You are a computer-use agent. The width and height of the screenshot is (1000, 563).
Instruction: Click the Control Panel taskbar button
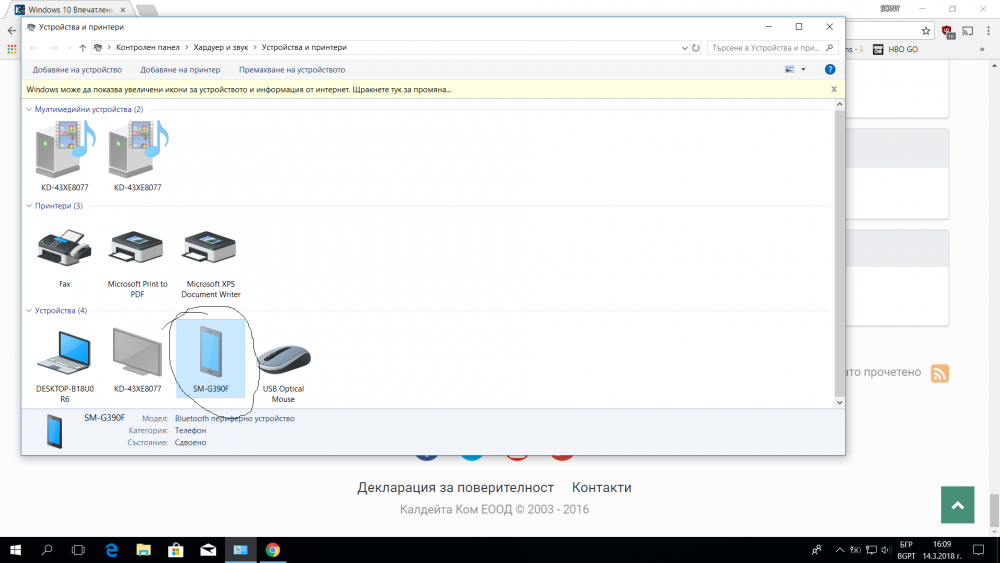pyautogui.click(x=240, y=550)
